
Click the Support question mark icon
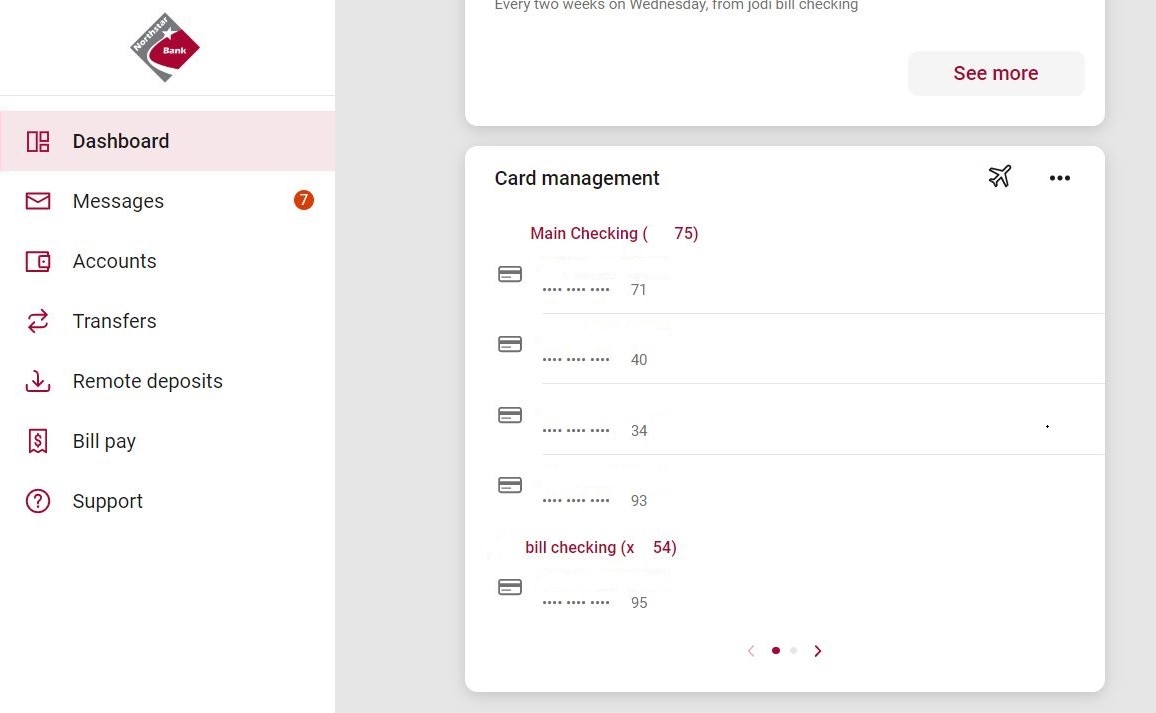click(38, 501)
